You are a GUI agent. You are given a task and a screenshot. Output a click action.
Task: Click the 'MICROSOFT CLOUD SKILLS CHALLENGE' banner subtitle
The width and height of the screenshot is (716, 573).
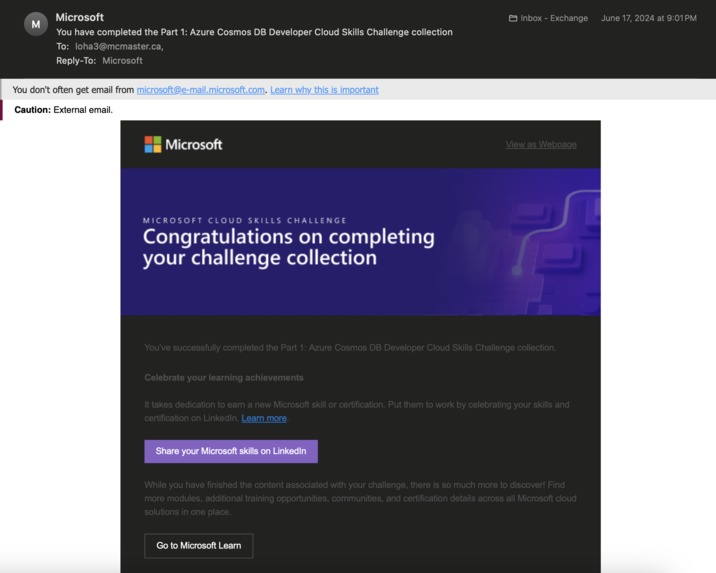245,221
